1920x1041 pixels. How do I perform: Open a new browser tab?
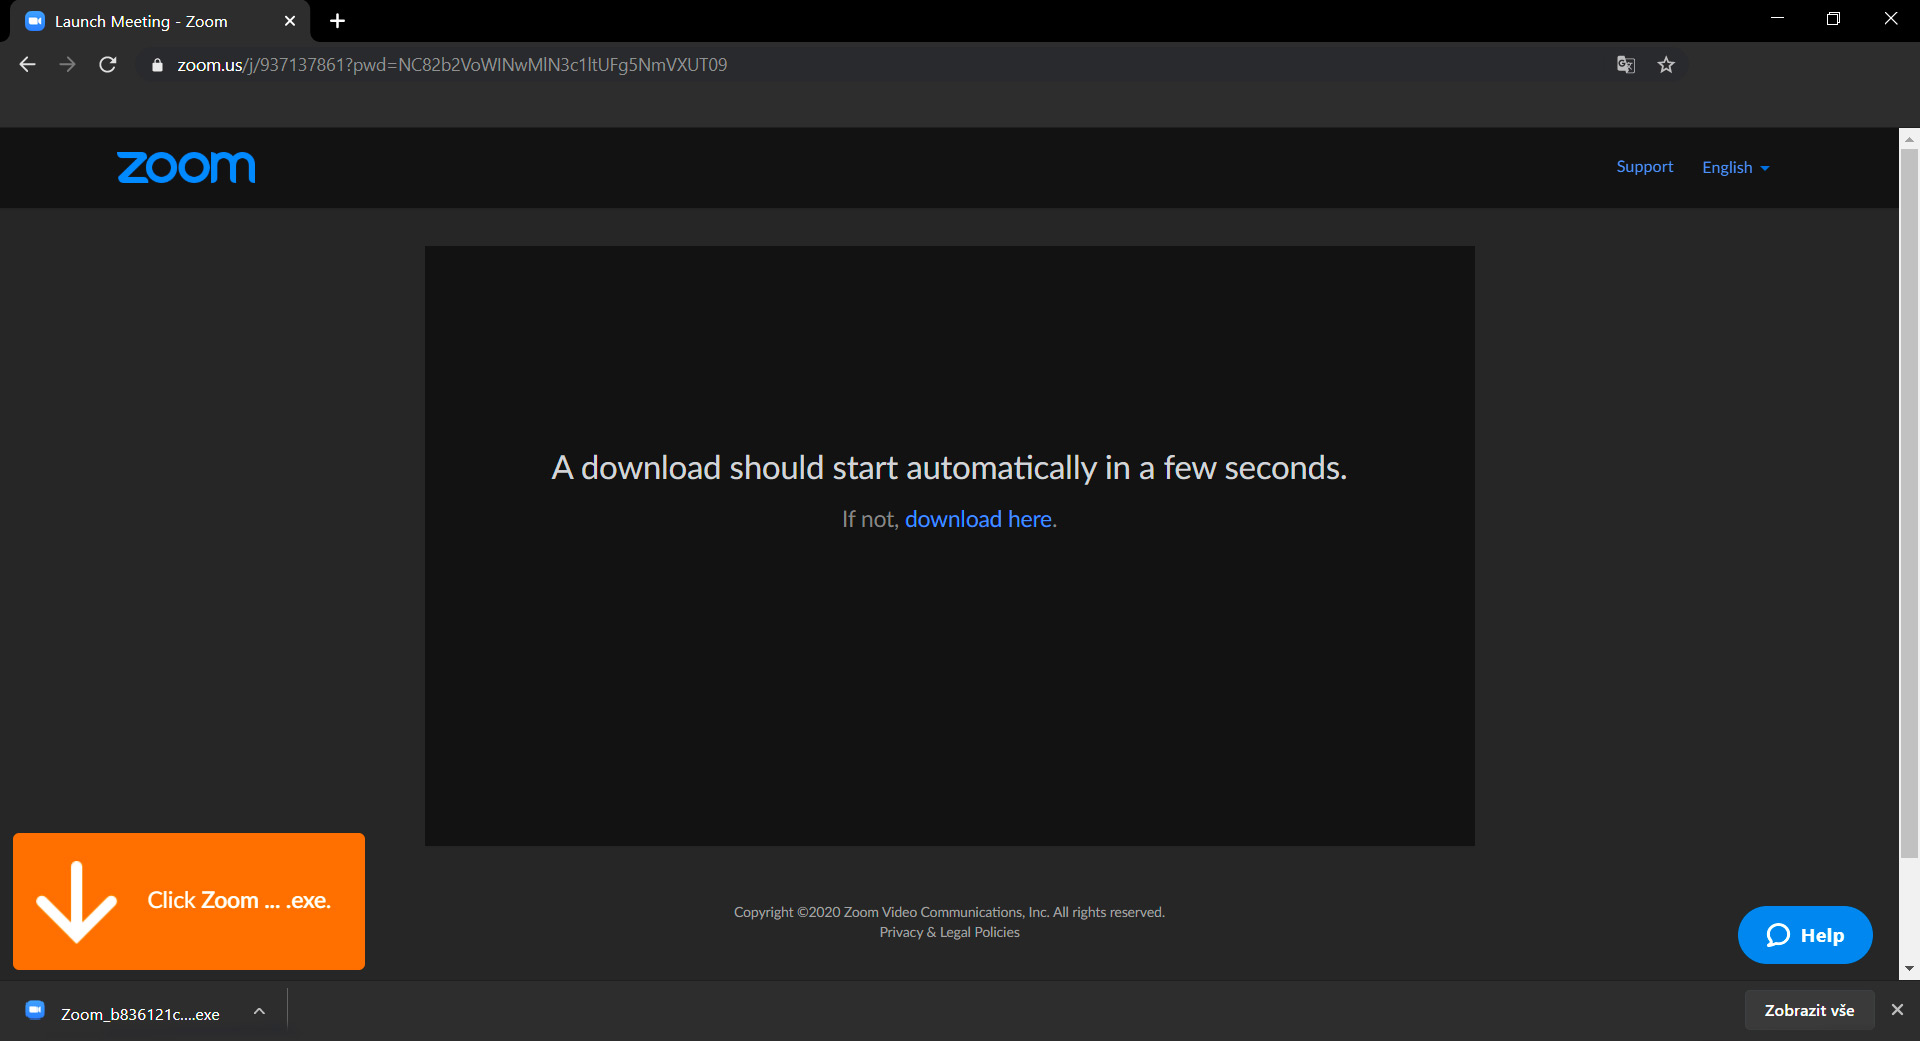[337, 21]
